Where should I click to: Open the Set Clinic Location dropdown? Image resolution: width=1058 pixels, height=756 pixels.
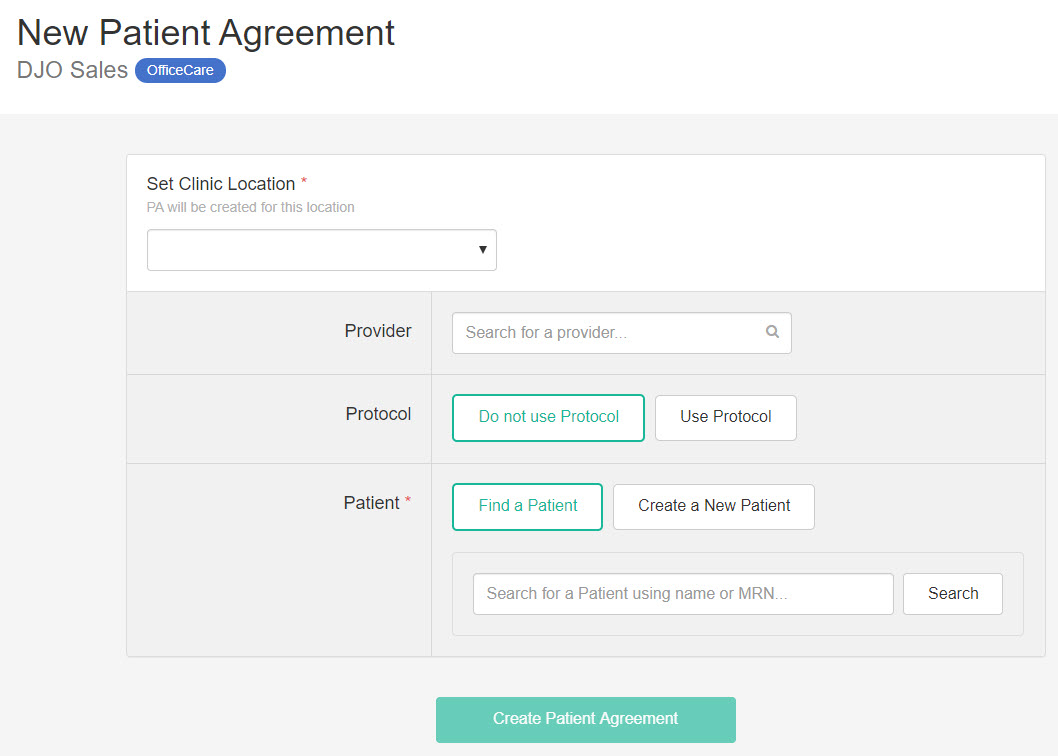[x=321, y=249]
